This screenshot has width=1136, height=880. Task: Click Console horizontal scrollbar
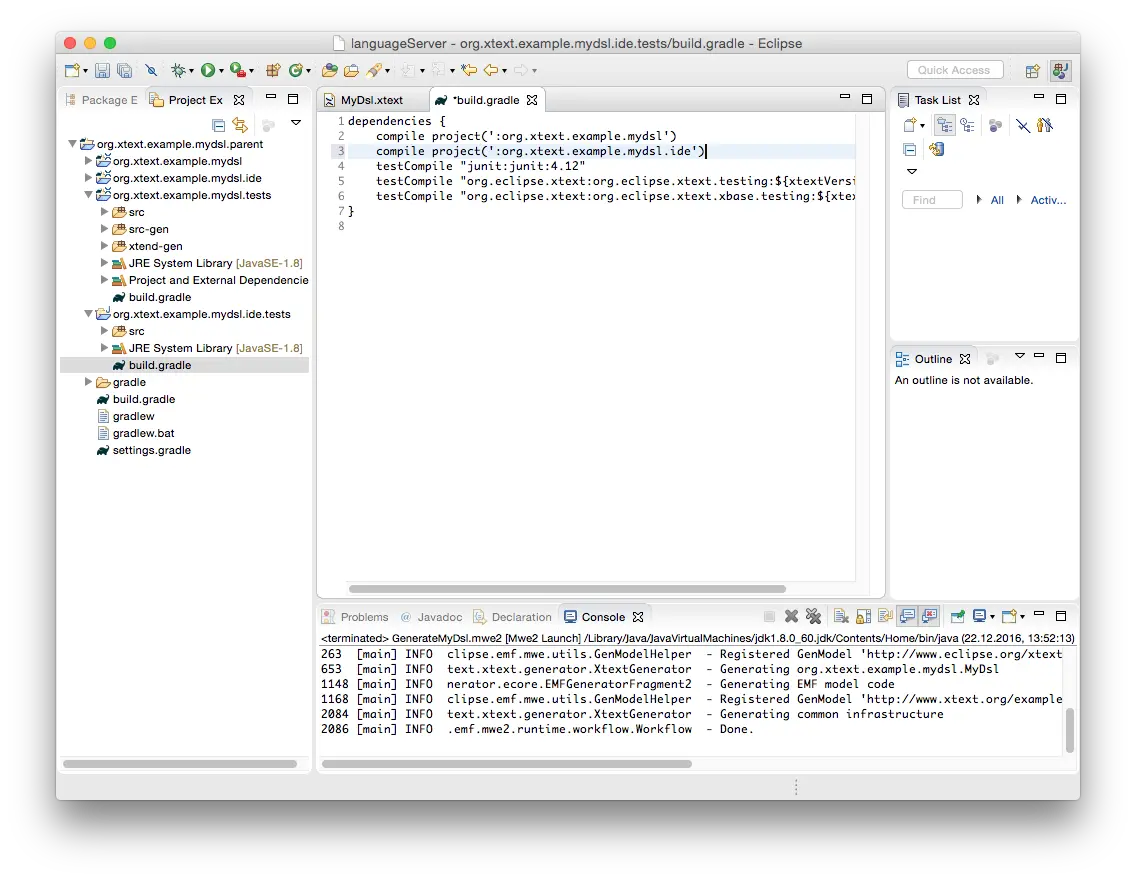[x=506, y=763]
